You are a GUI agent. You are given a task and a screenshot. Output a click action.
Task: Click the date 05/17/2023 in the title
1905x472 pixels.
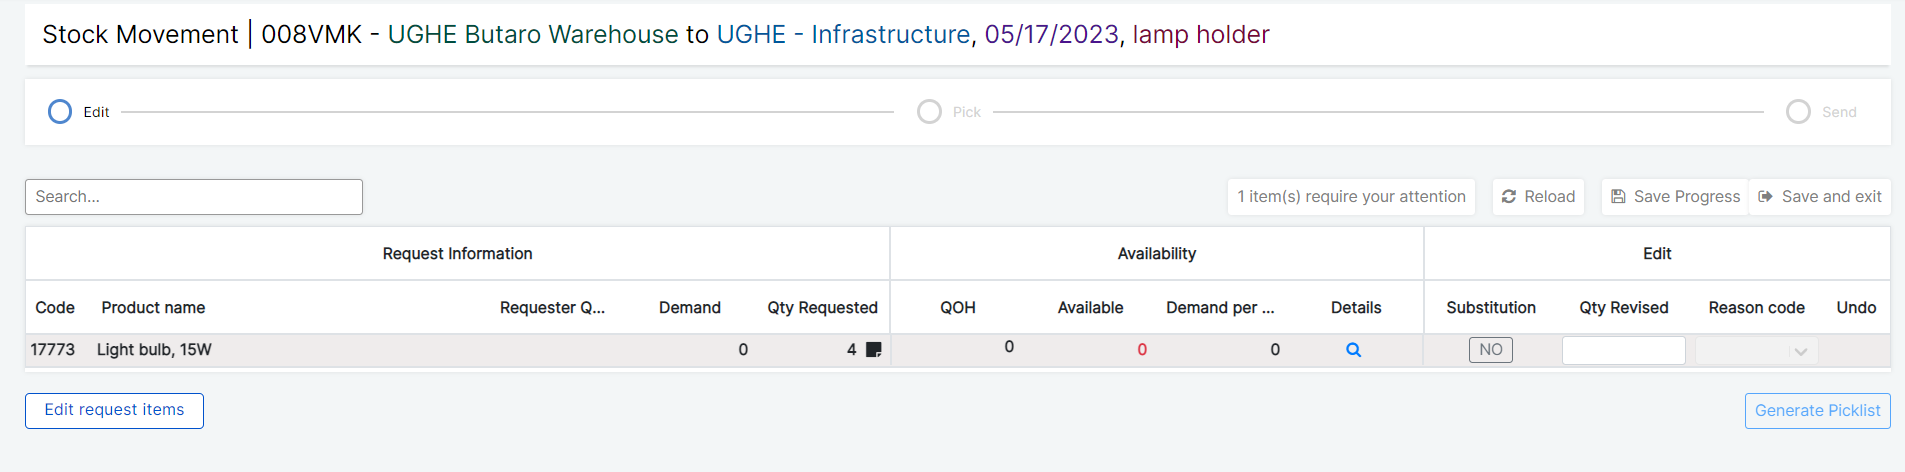click(x=1051, y=35)
